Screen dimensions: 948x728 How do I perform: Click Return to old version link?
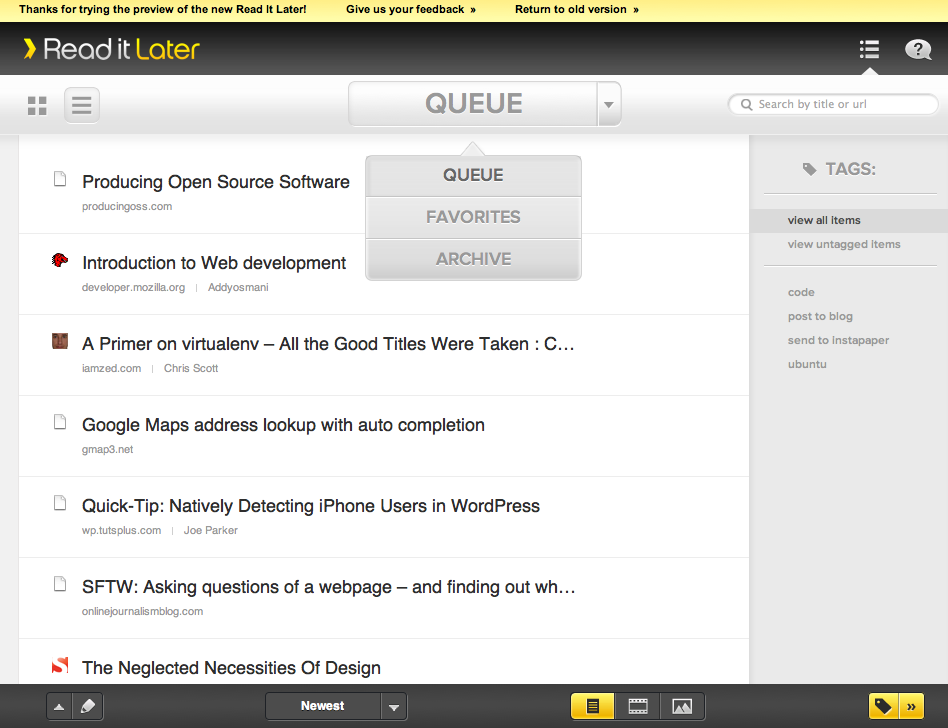[x=577, y=10]
